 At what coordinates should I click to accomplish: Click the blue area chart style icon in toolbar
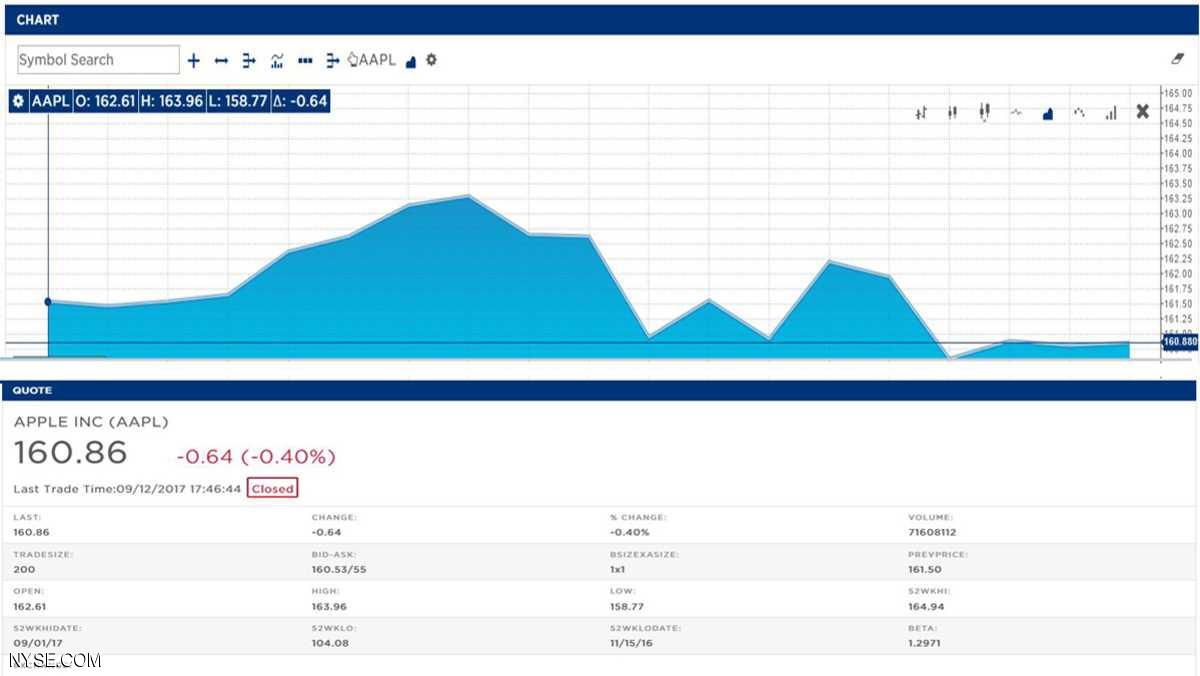(410, 61)
